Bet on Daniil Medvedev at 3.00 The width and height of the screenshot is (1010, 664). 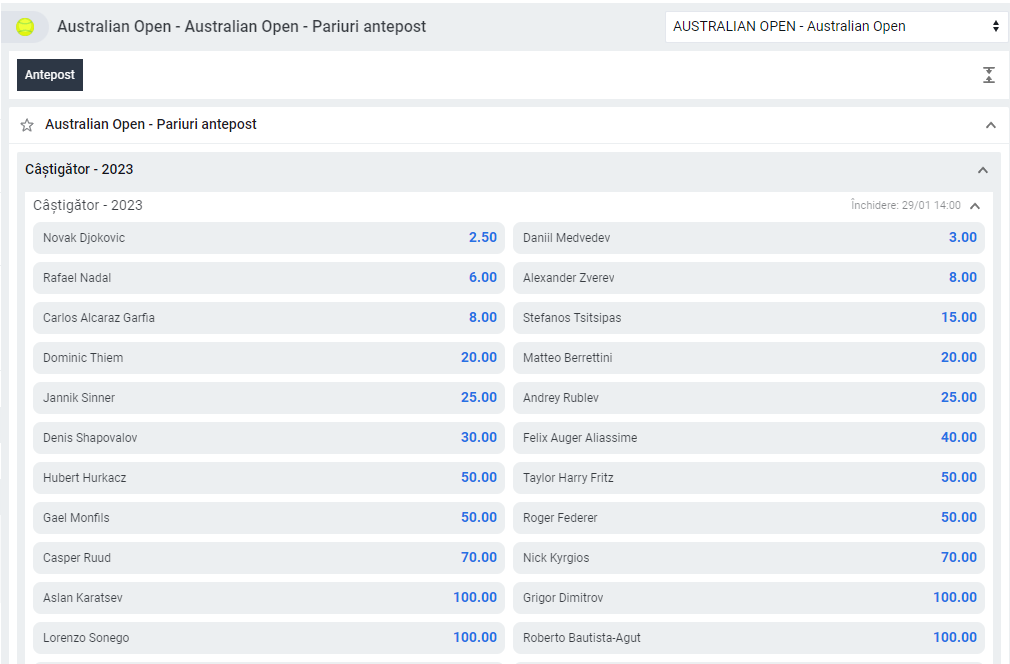pos(748,238)
